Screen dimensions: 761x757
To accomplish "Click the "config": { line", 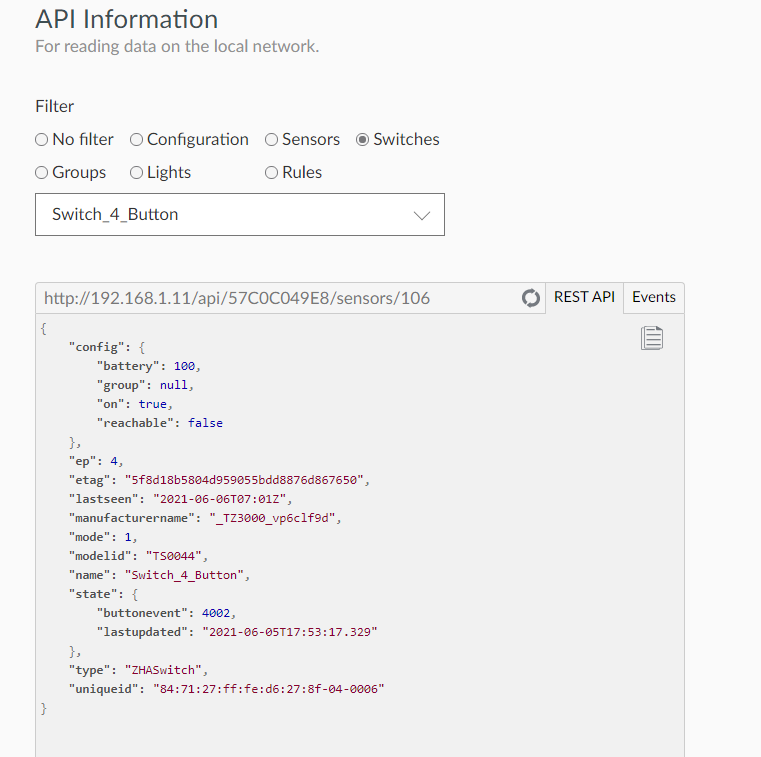I will click(x=107, y=347).
